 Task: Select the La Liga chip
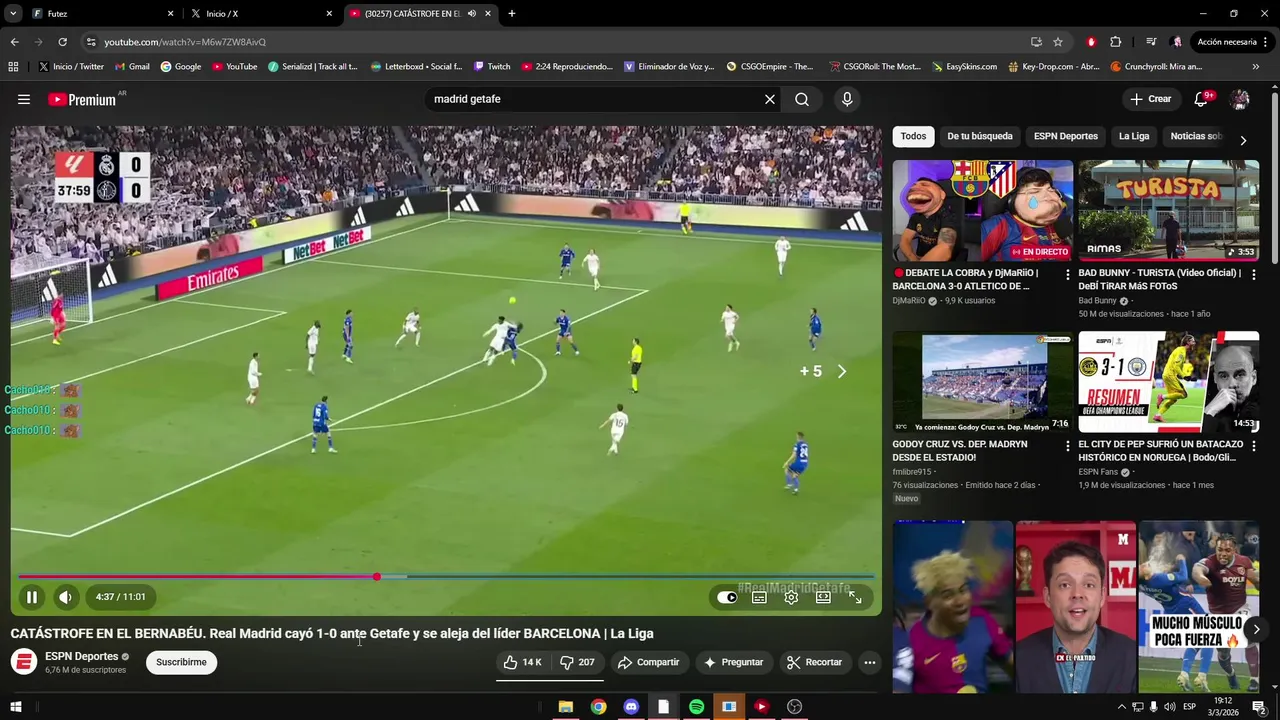(x=1134, y=136)
